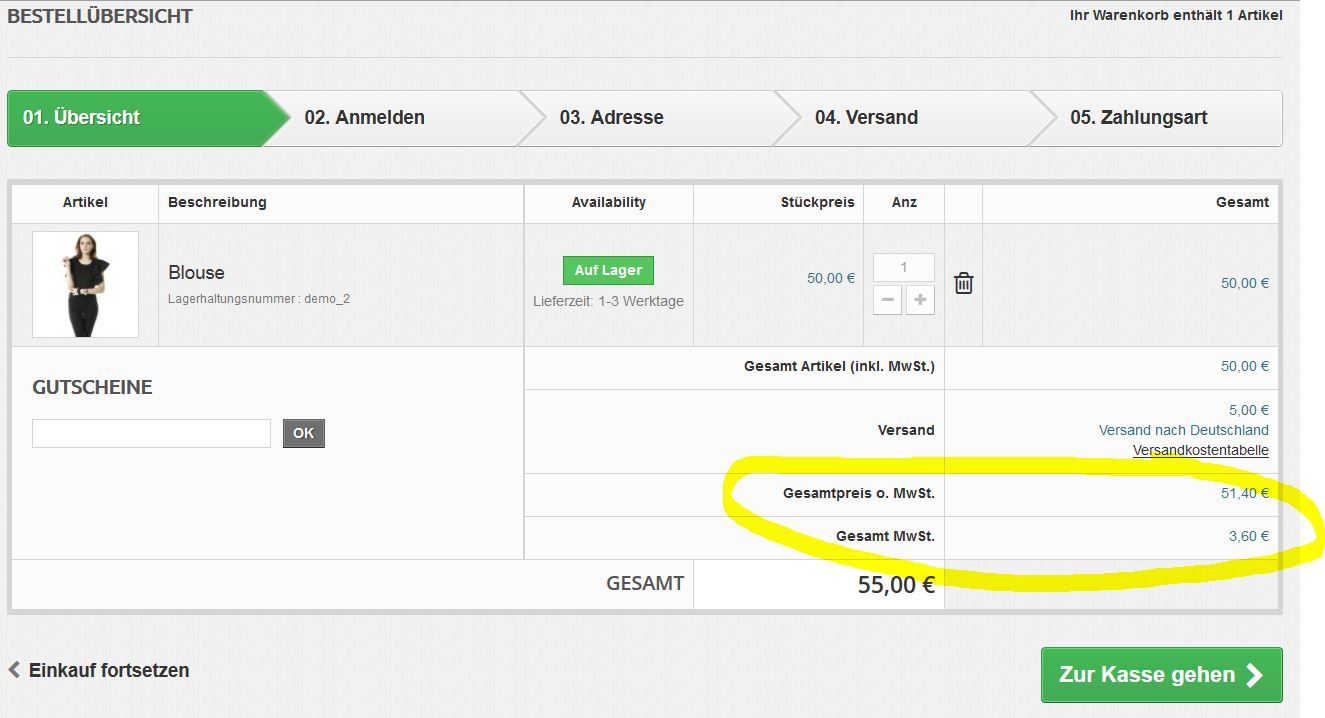Click the 55,00 € total amount
The image size is (1325, 718).
(896, 585)
